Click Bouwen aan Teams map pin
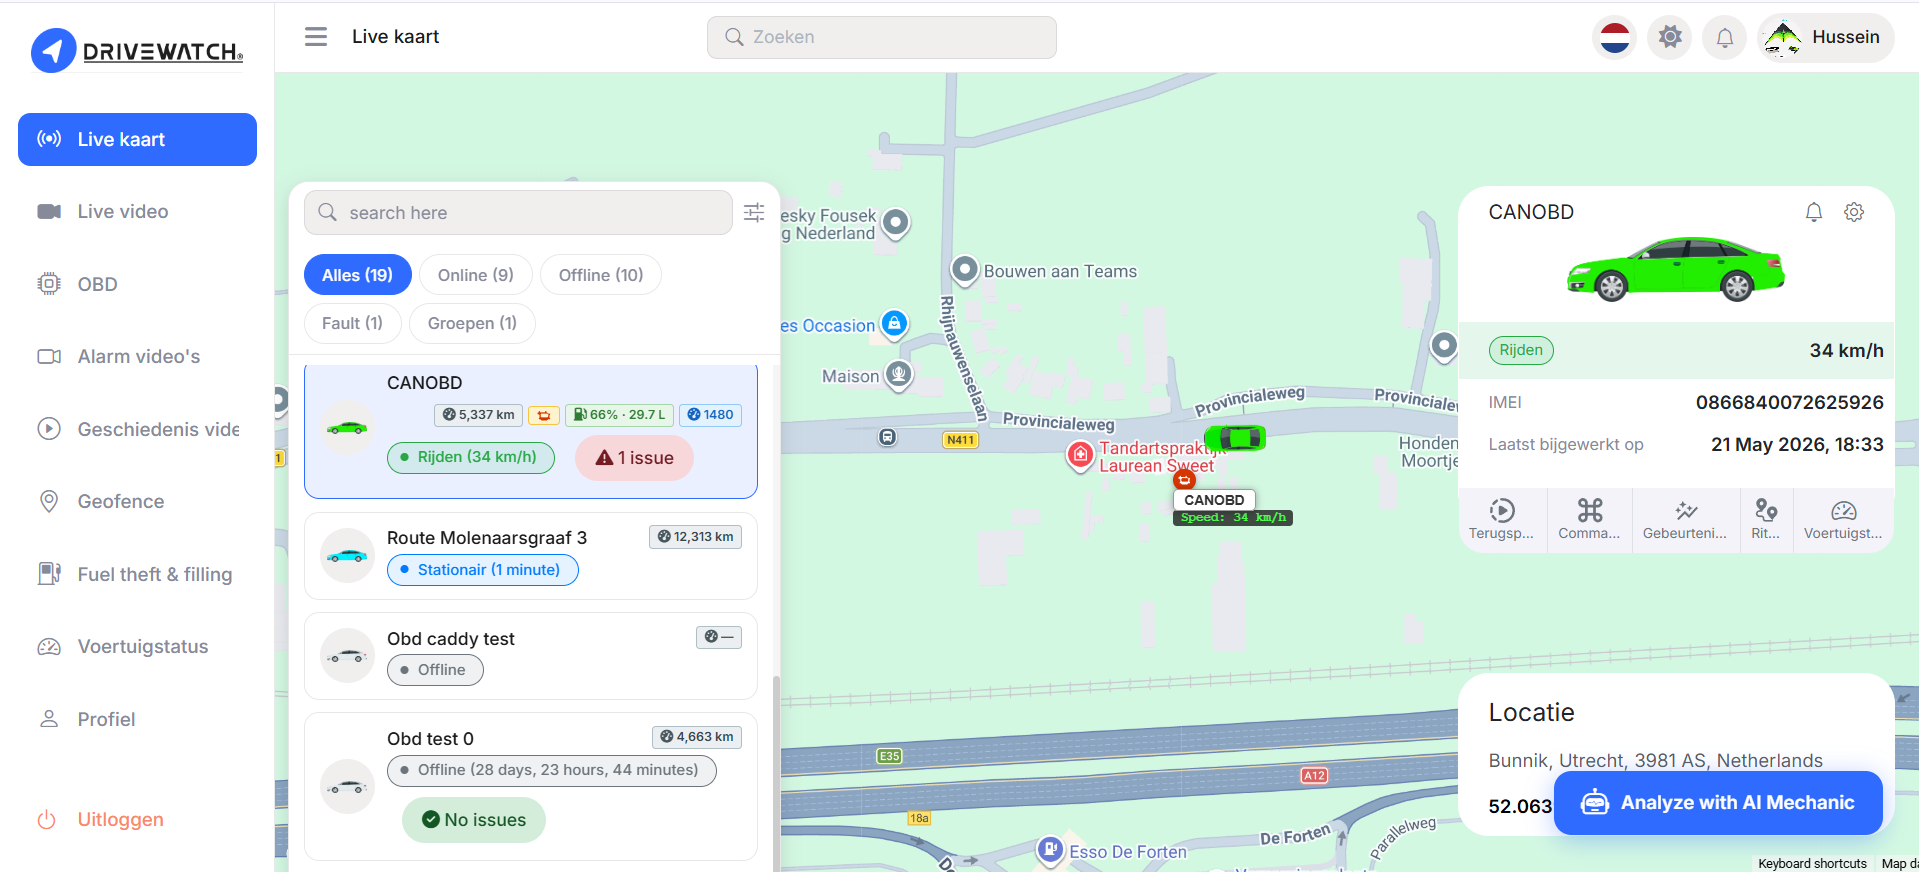 (x=964, y=270)
